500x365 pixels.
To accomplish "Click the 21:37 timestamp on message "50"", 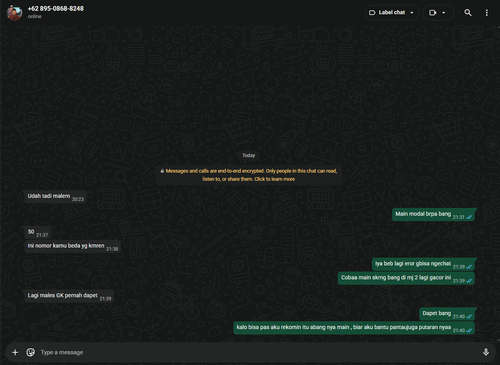I will click(x=42, y=235).
